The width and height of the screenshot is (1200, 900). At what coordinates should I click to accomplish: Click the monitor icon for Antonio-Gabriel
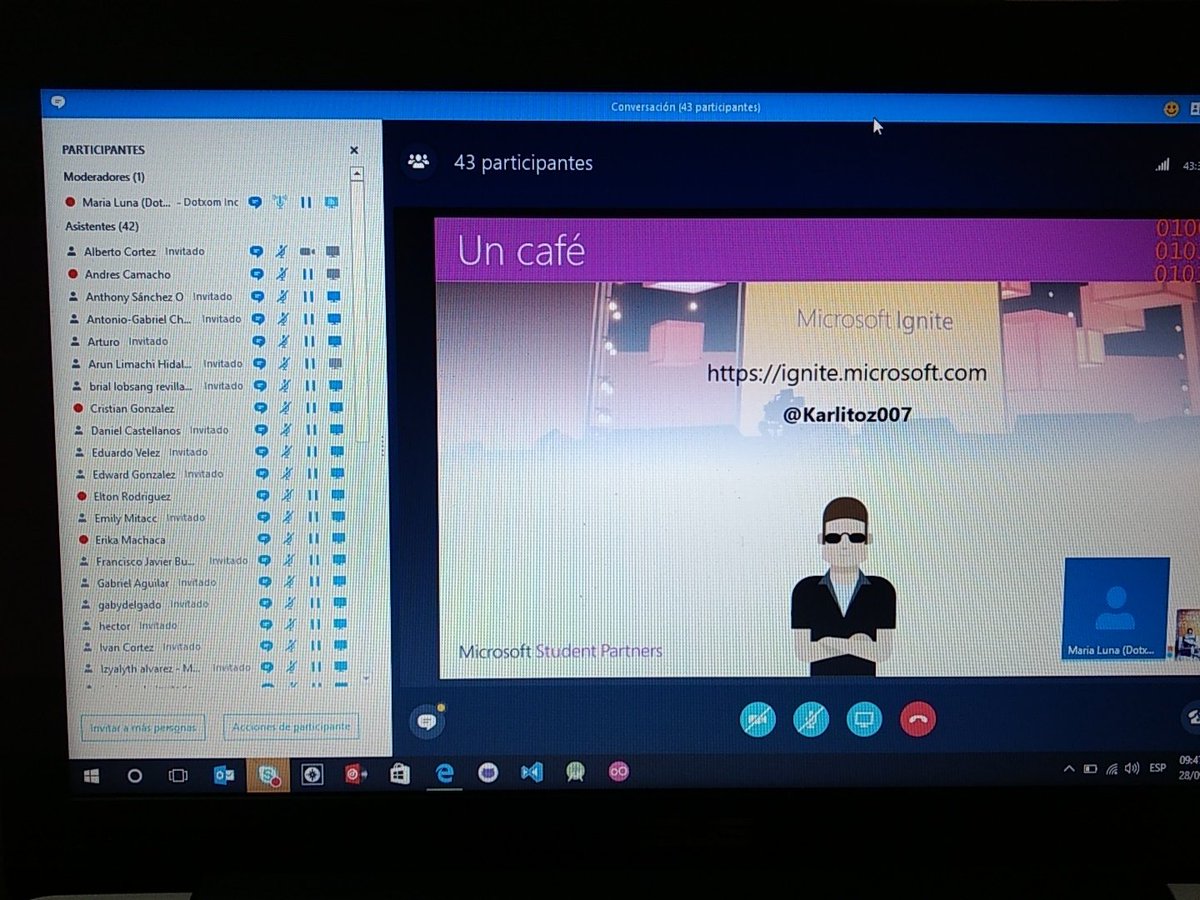(334, 319)
